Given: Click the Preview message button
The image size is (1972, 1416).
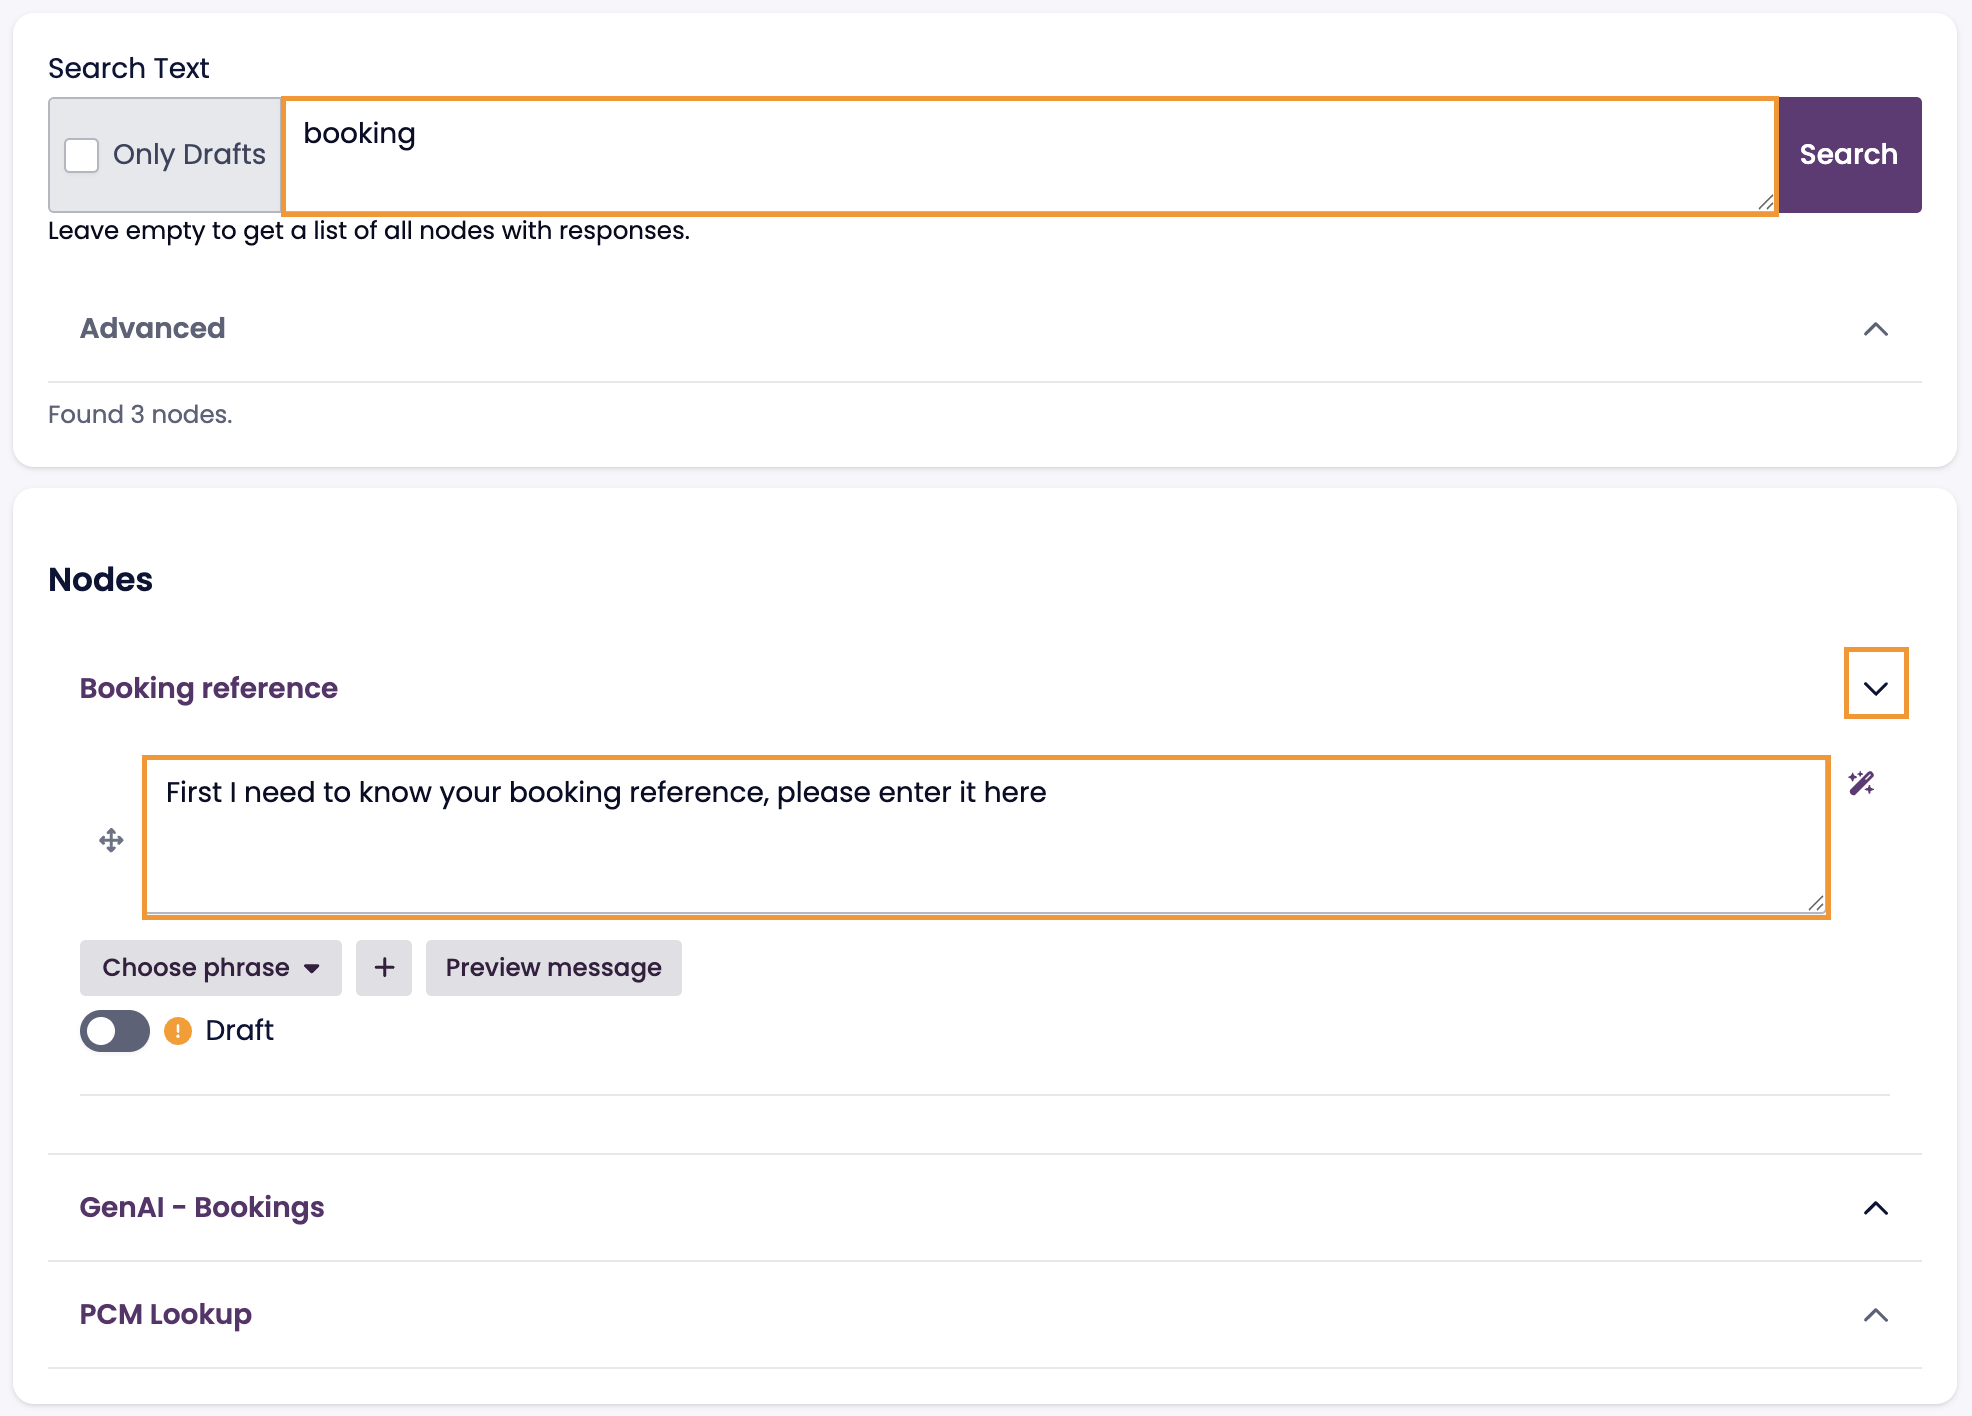Looking at the screenshot, I should point(553,967).
